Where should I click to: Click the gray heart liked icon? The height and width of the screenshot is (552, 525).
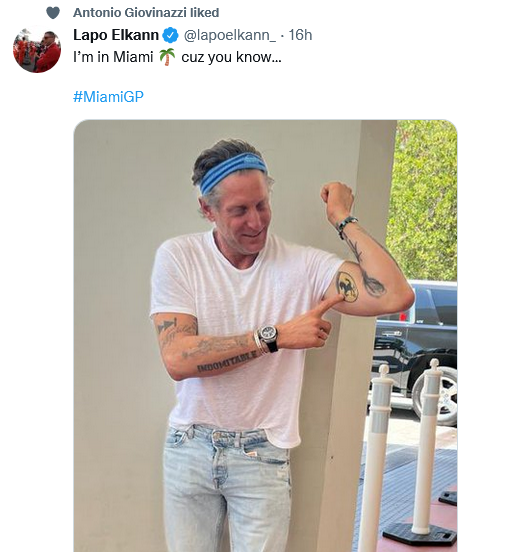click(53, 13)
